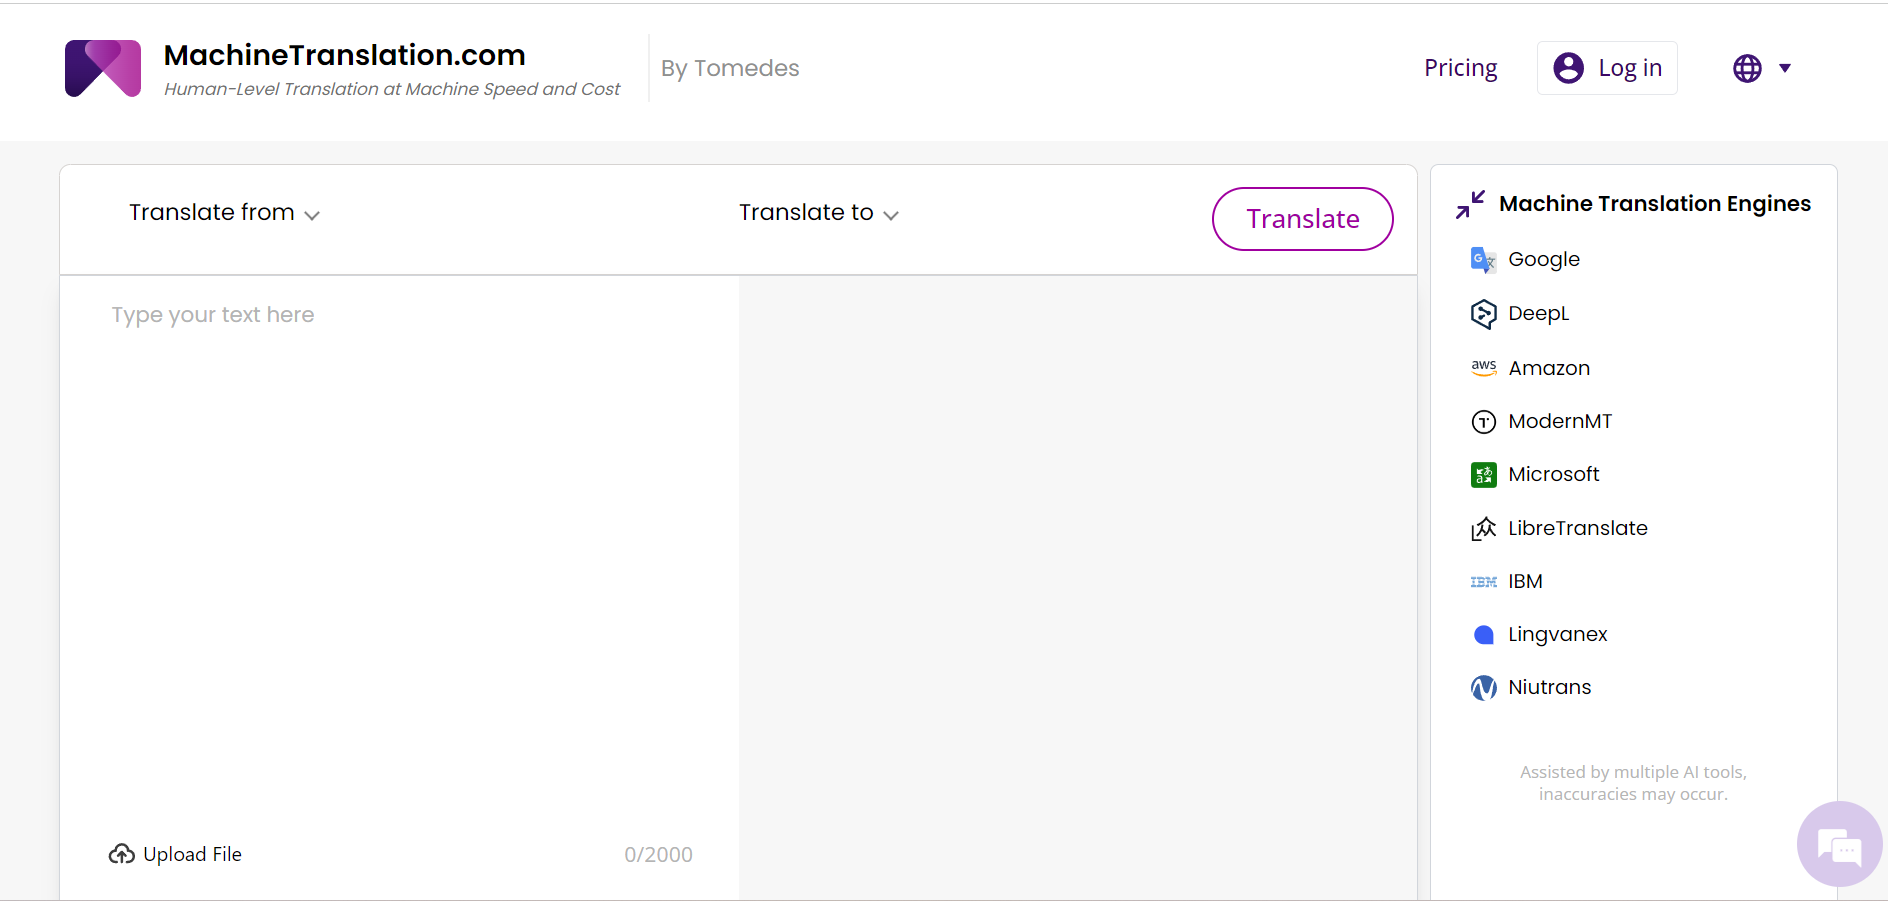Click the ModernMT engine icon
This screenshot has height=901, width=1888.
[x=1484, y=421]
